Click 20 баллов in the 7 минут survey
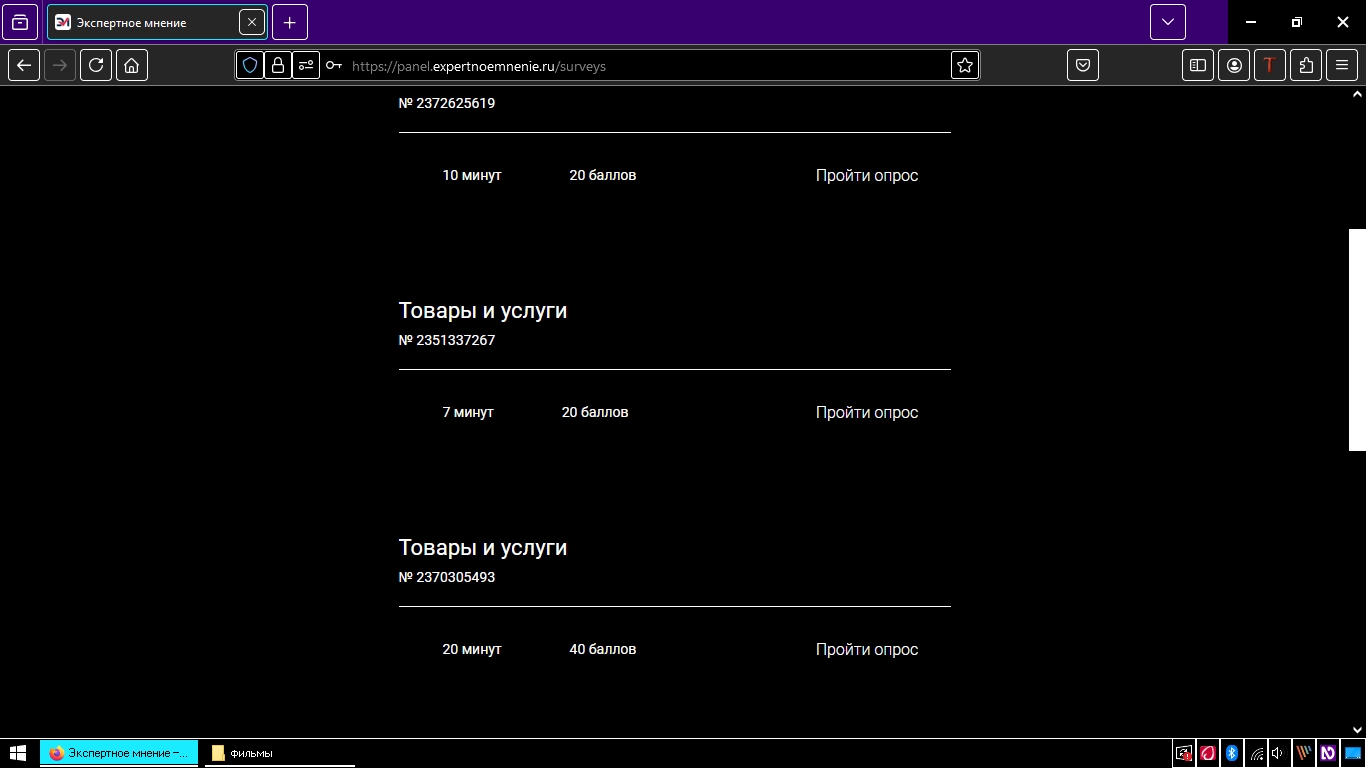1366x768 pixels. [595, 412]
